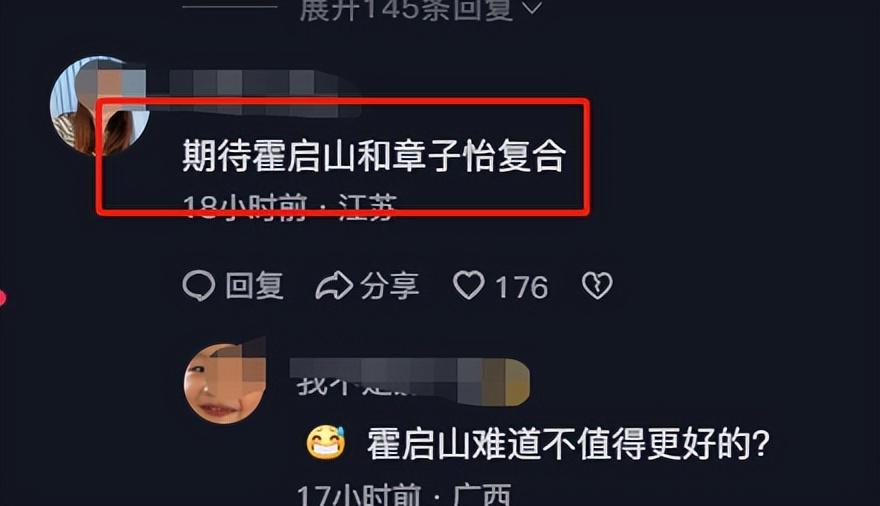The height and width of the screenshot is (506, 880).
Task: Select the comment 期待霍启山和章子怡复合
Action: (x=374, y=155)
